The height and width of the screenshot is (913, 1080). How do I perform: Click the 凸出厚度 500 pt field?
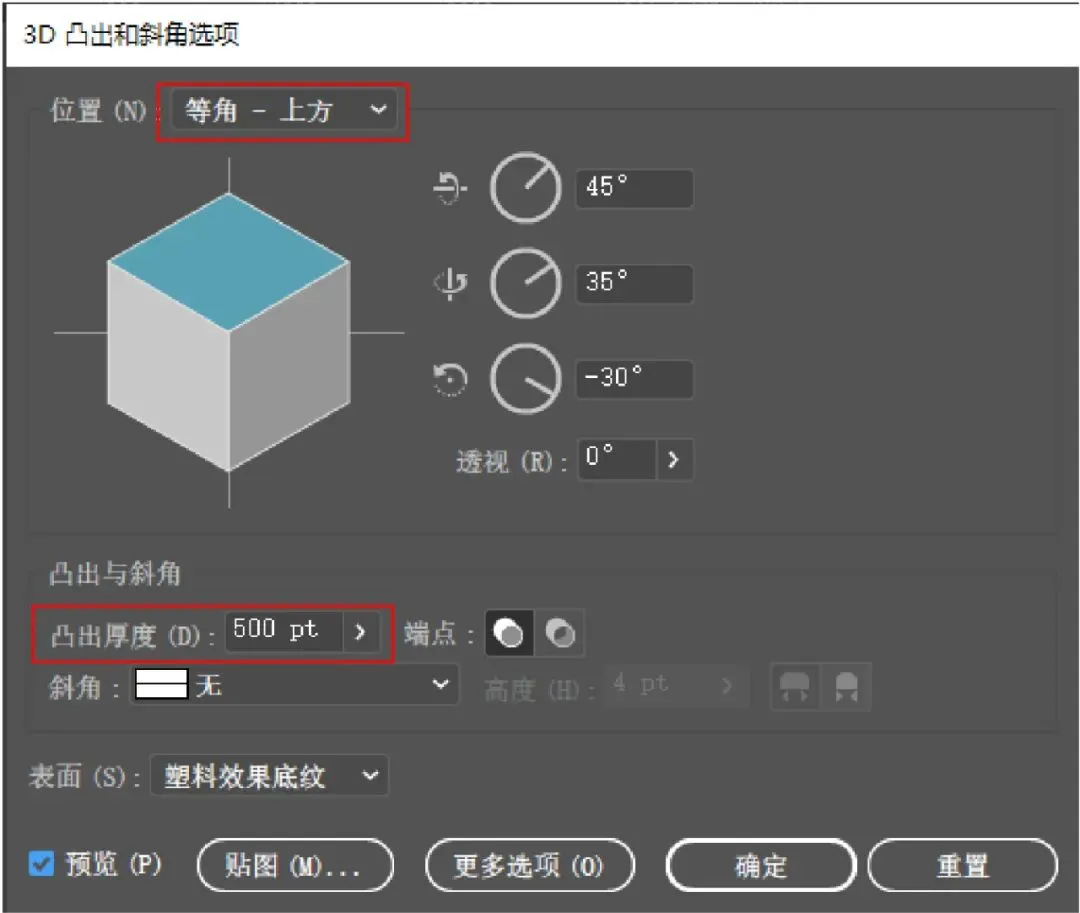point(283,632)
